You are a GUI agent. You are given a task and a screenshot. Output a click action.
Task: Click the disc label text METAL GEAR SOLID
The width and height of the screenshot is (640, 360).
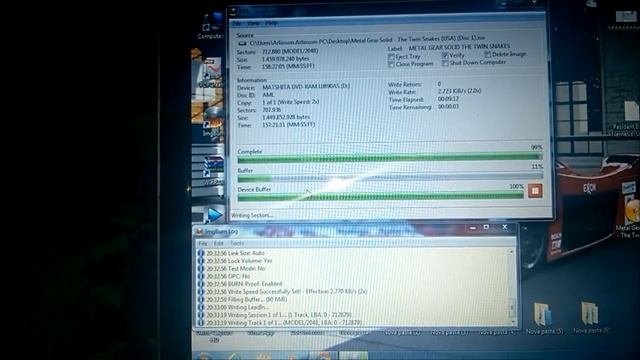click(459, 47)
